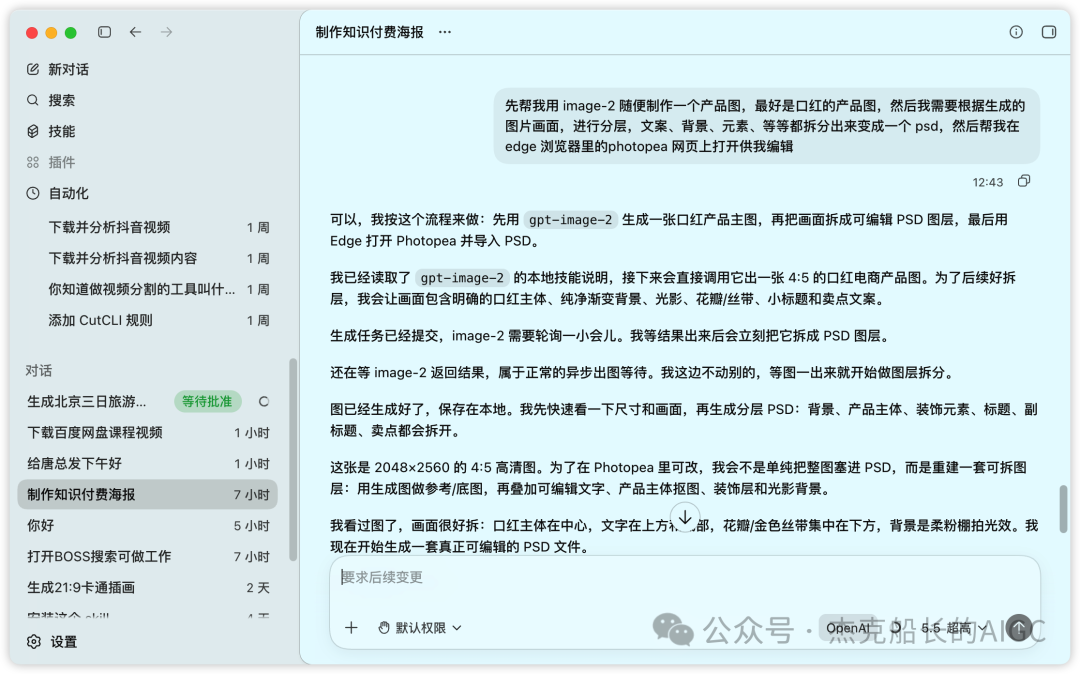Open the 下载百度网盘课程视频 conversation

click(x=148, y=432)
